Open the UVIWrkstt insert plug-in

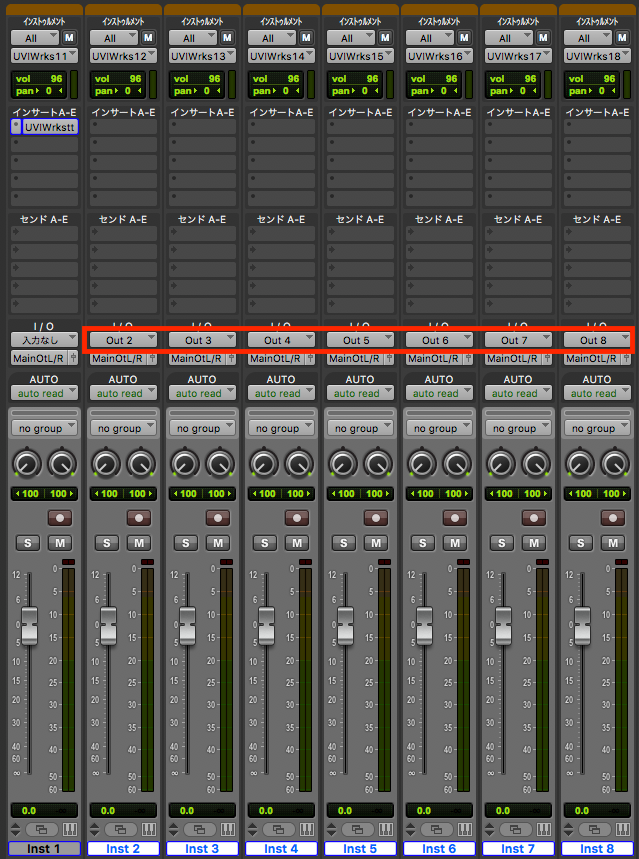pyautogui.click(x=50, y=127)
